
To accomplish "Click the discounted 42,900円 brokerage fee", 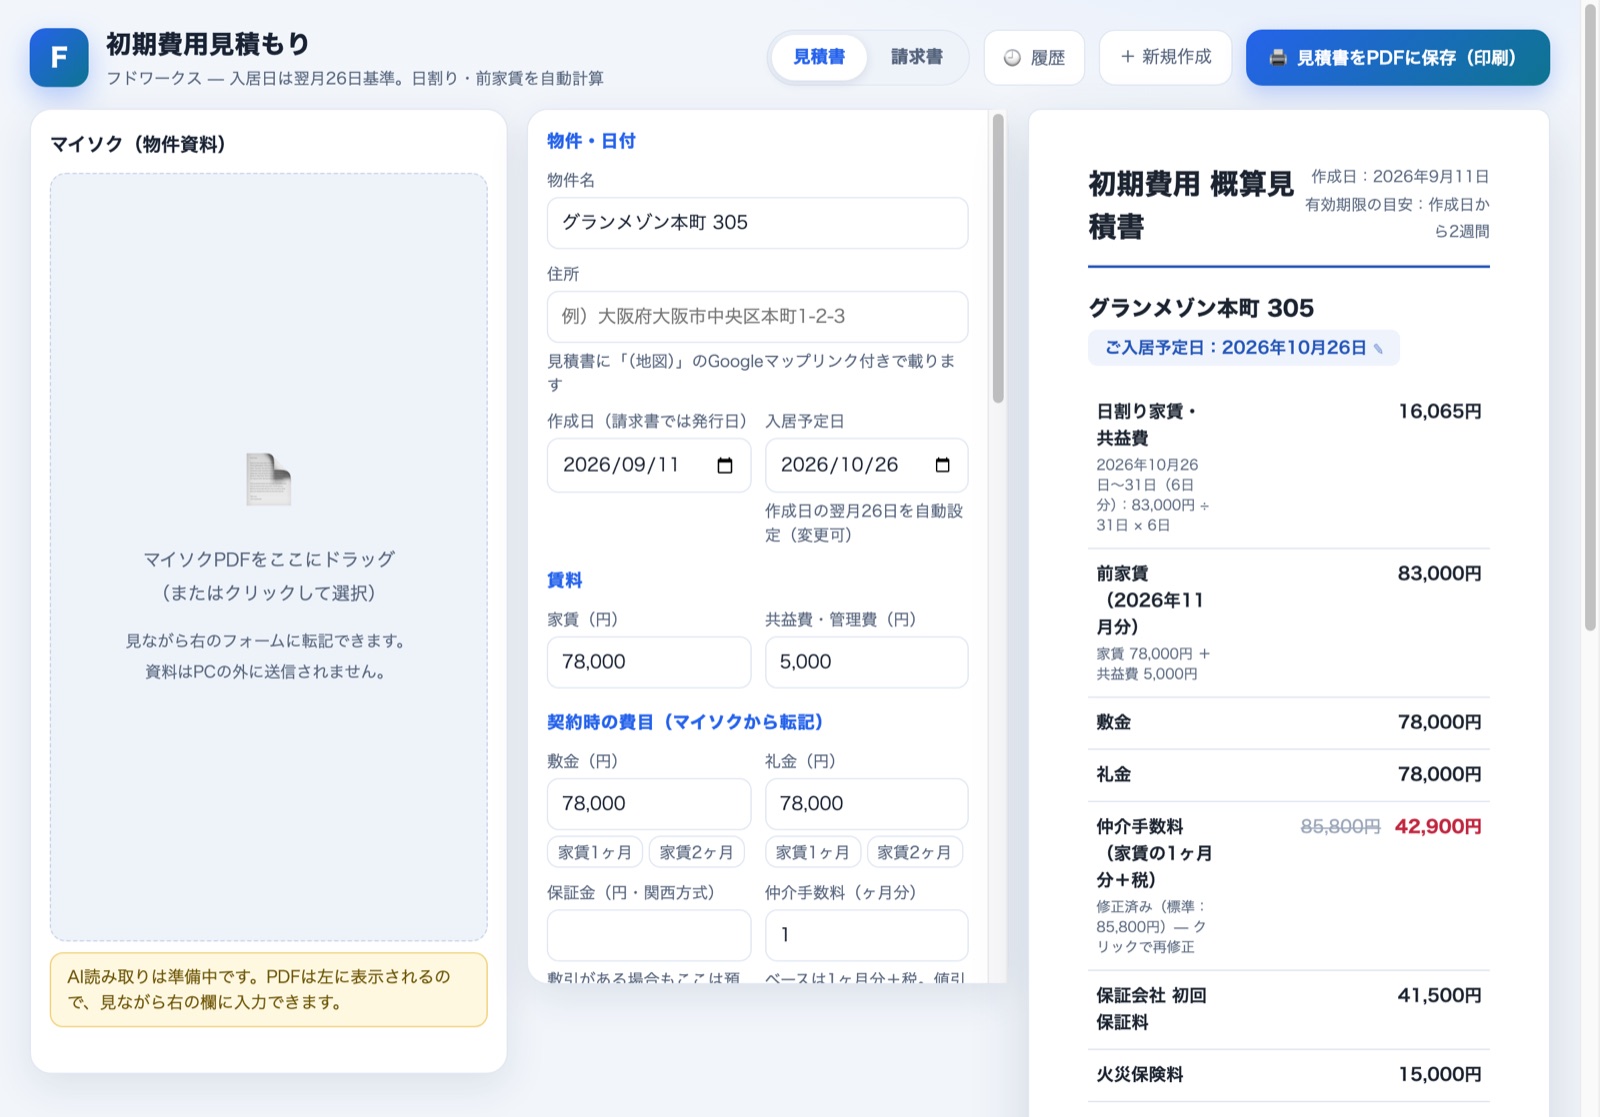I will tap(1437, 827).
